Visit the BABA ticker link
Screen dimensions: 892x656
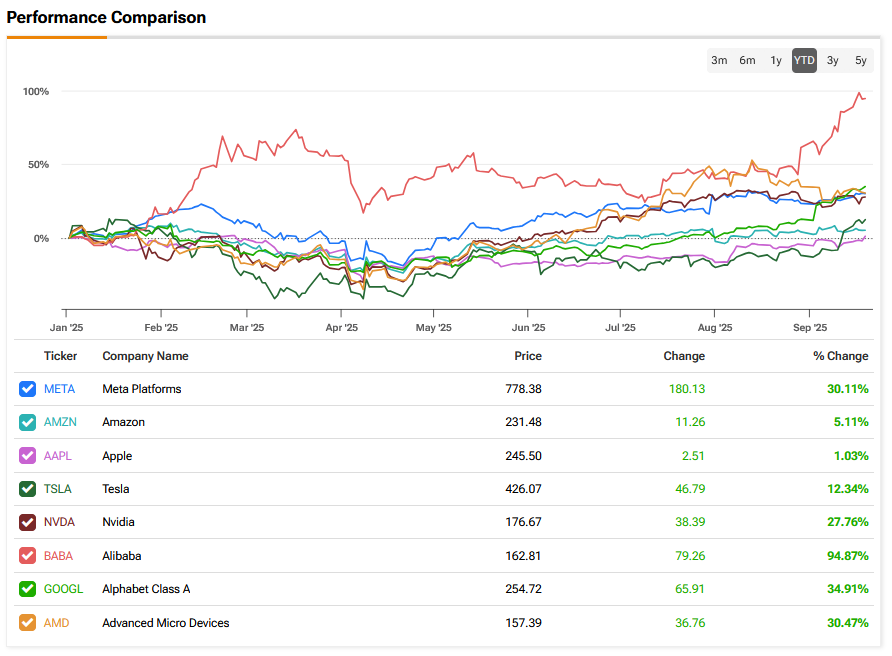pos(59,556)
